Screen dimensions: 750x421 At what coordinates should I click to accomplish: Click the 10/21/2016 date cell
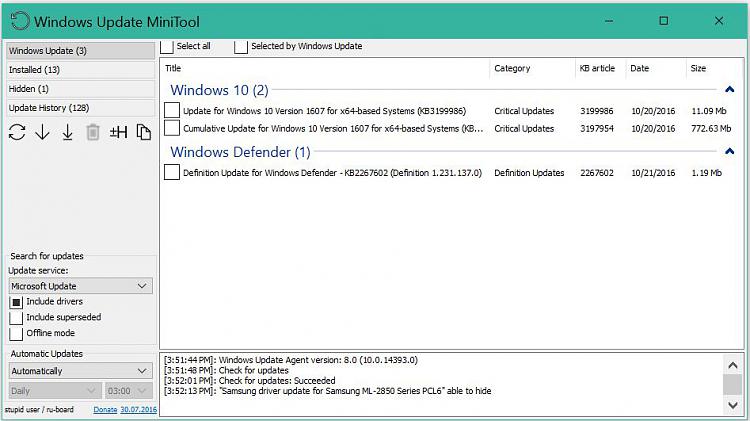[653, 173]
